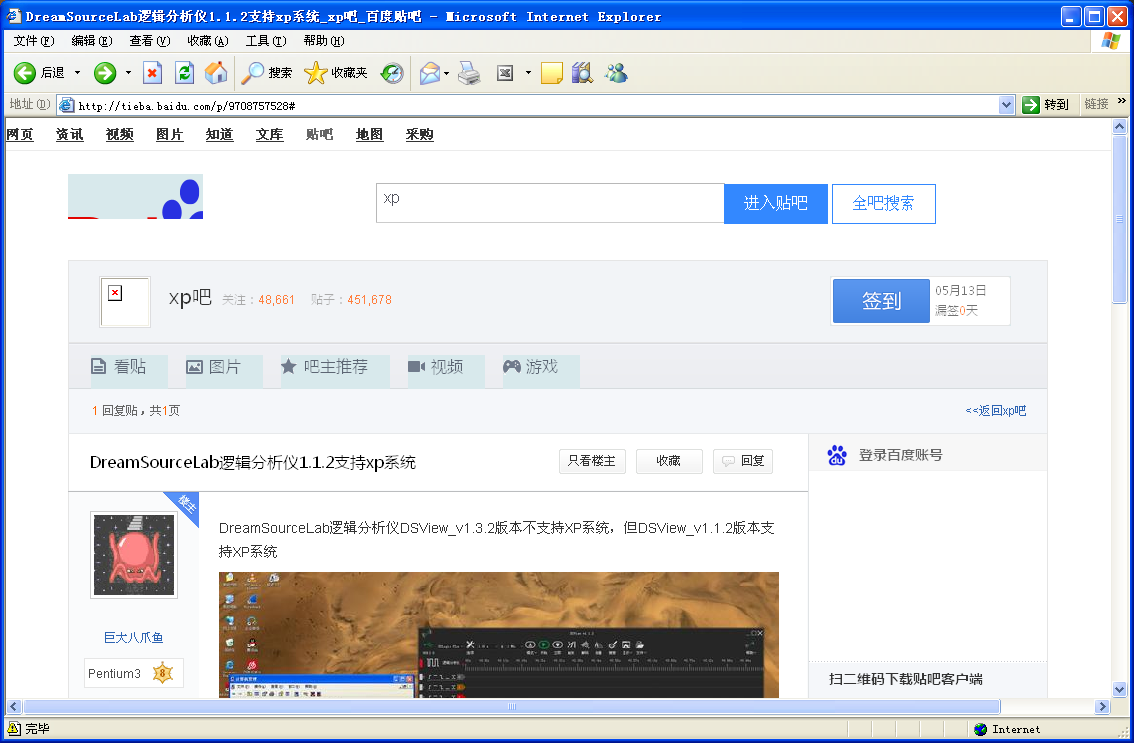Viewport: 1134px width, 743px height.
Task: Click the <<返回xp吧 link
Action: (x=995, y=411)
